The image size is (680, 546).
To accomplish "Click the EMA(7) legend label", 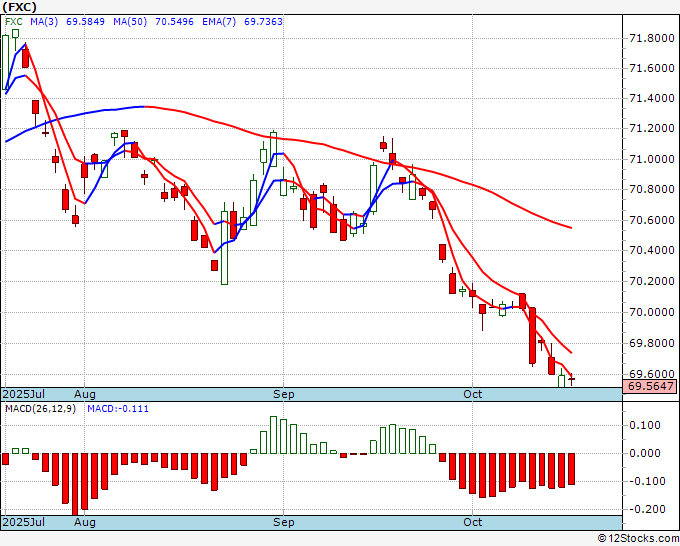I will [219, 21].
